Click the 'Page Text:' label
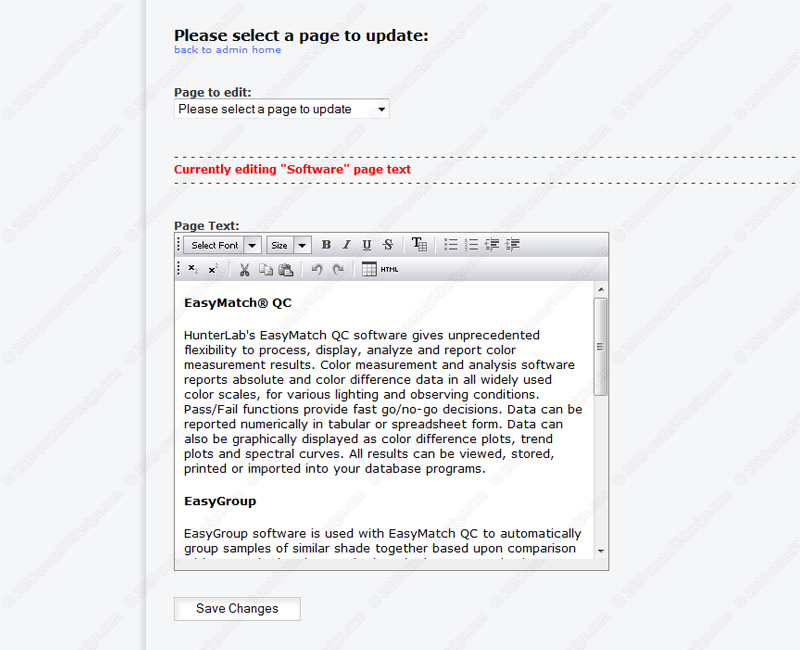 207,226
